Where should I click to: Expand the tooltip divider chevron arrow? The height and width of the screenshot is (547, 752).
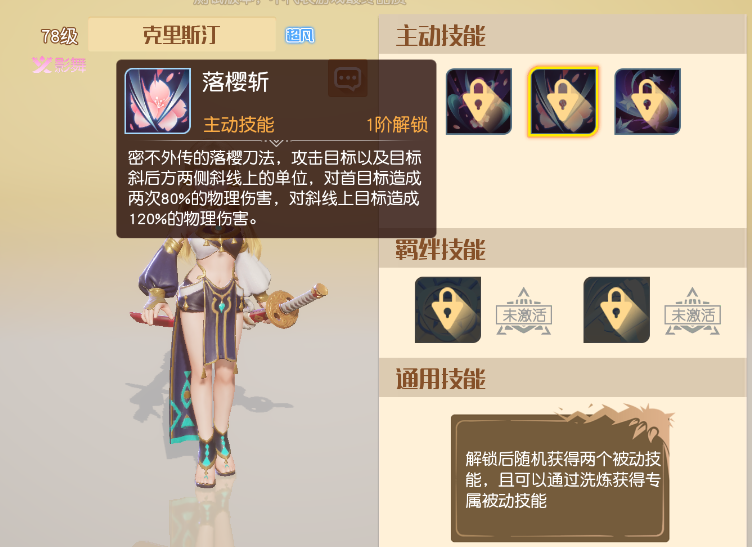tap(276, 142)
